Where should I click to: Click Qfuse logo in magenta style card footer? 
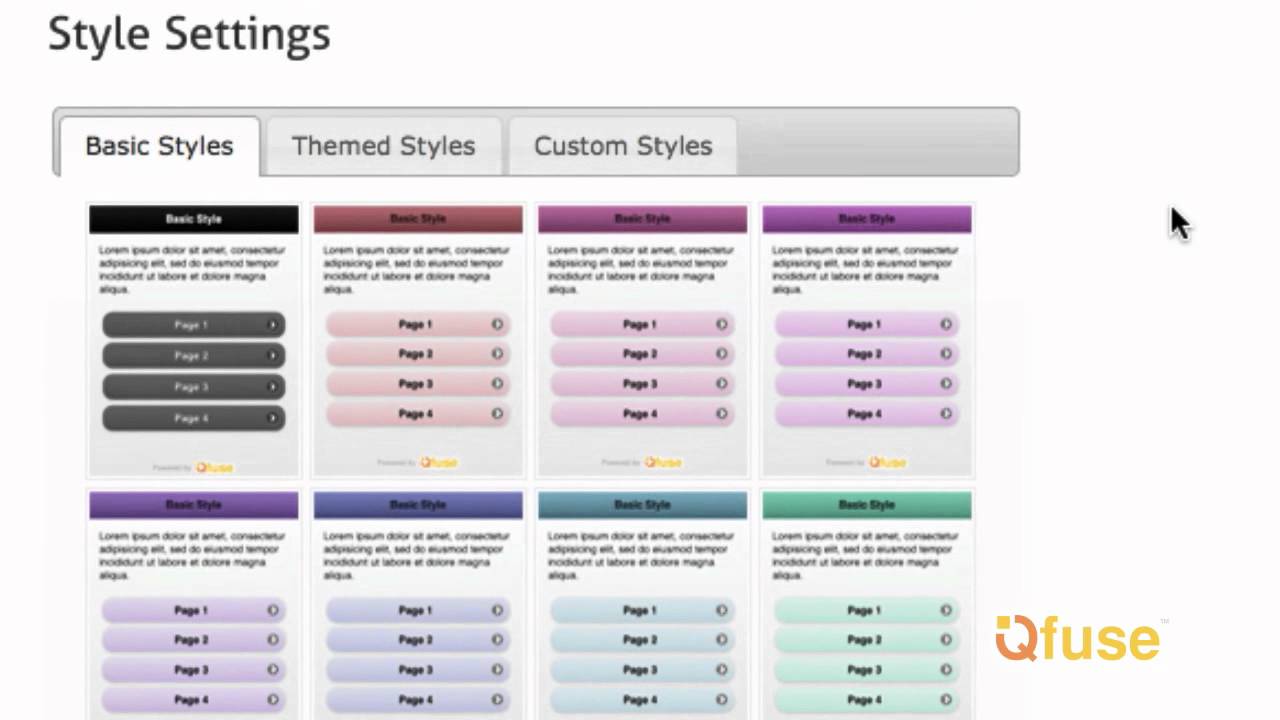click(x=662, y=462)
